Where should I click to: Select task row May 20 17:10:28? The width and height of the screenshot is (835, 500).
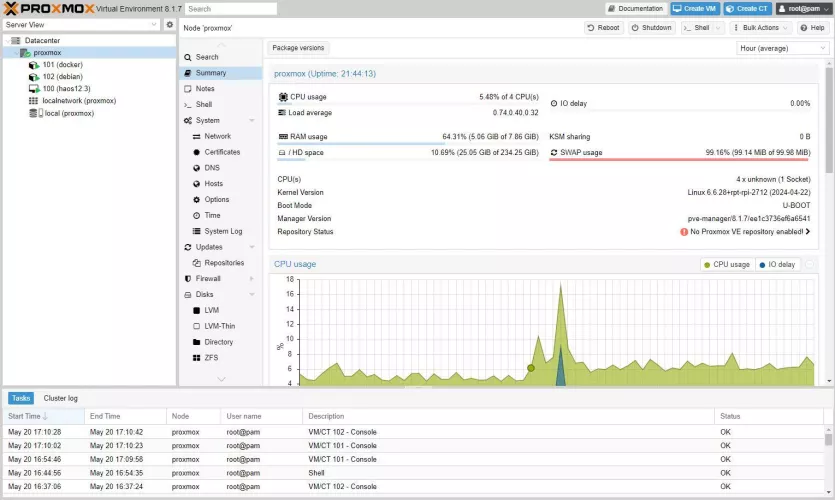[413, 432]
